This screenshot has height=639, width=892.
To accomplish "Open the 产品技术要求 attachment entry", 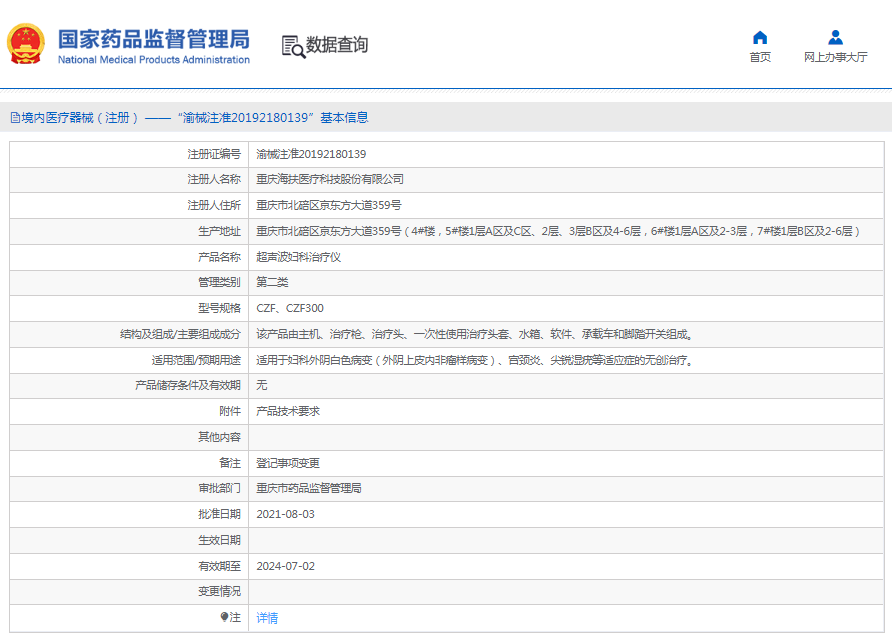I will [288, 411].
